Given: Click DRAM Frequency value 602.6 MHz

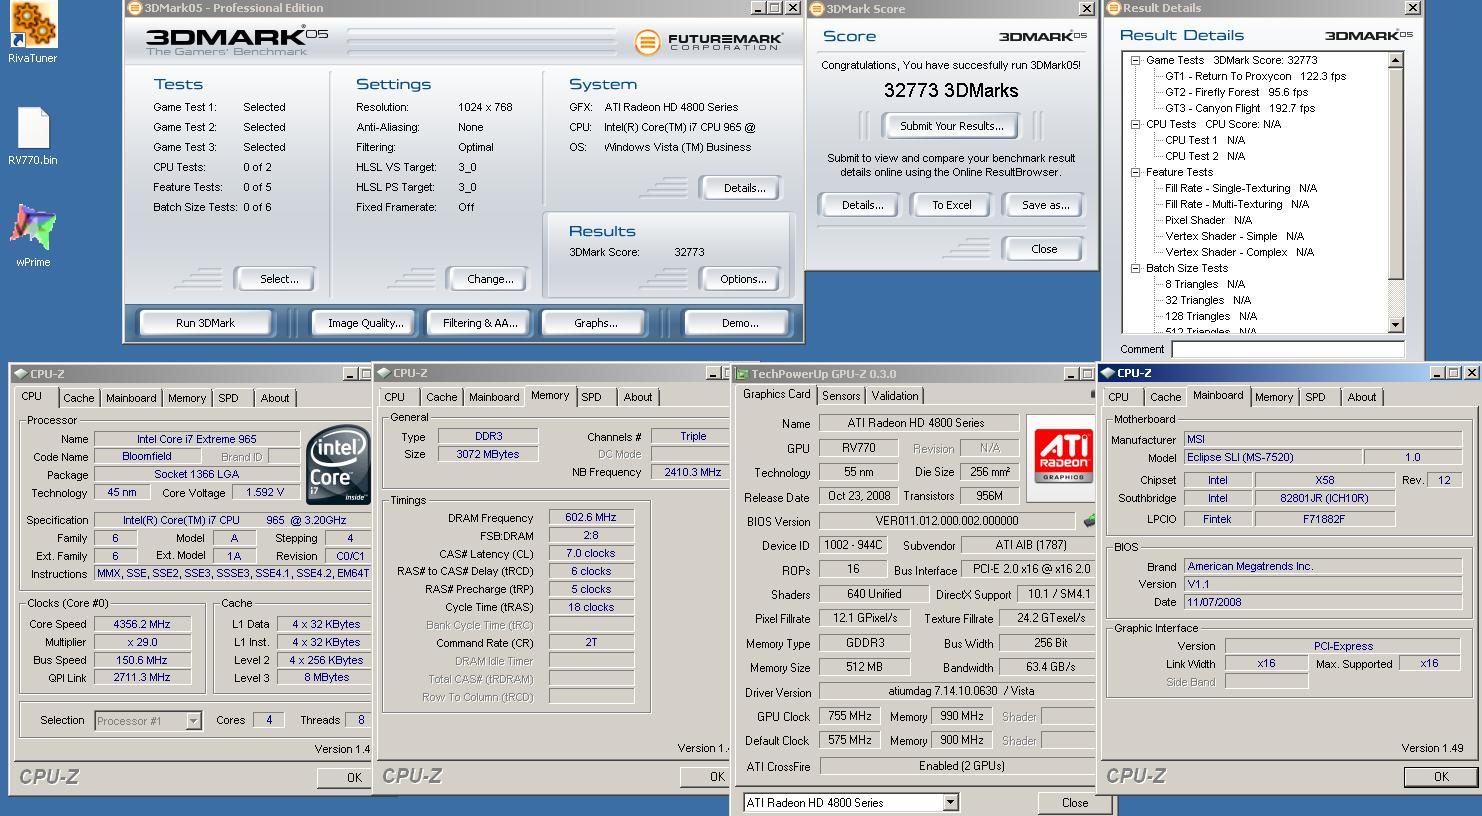Looking at the screenshot, I should 591,518.
